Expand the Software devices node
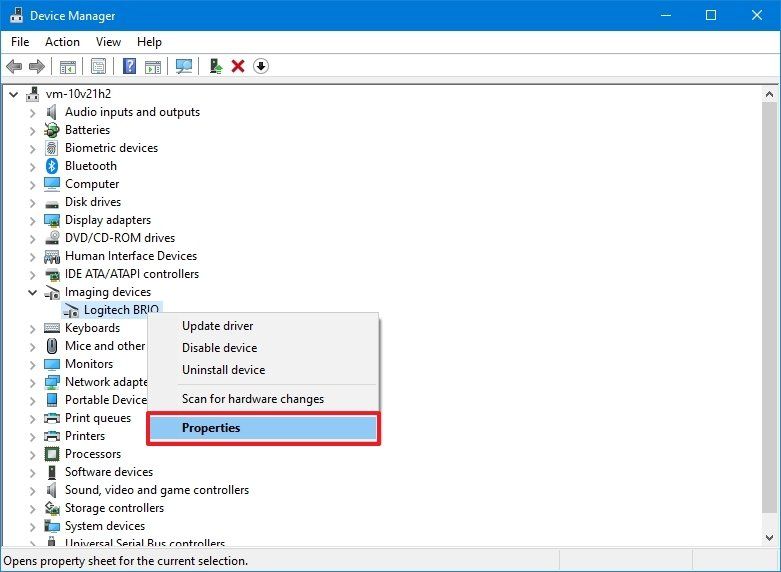Image resolution: width=781 pixels, height=572 pixels. click(32, 472)
